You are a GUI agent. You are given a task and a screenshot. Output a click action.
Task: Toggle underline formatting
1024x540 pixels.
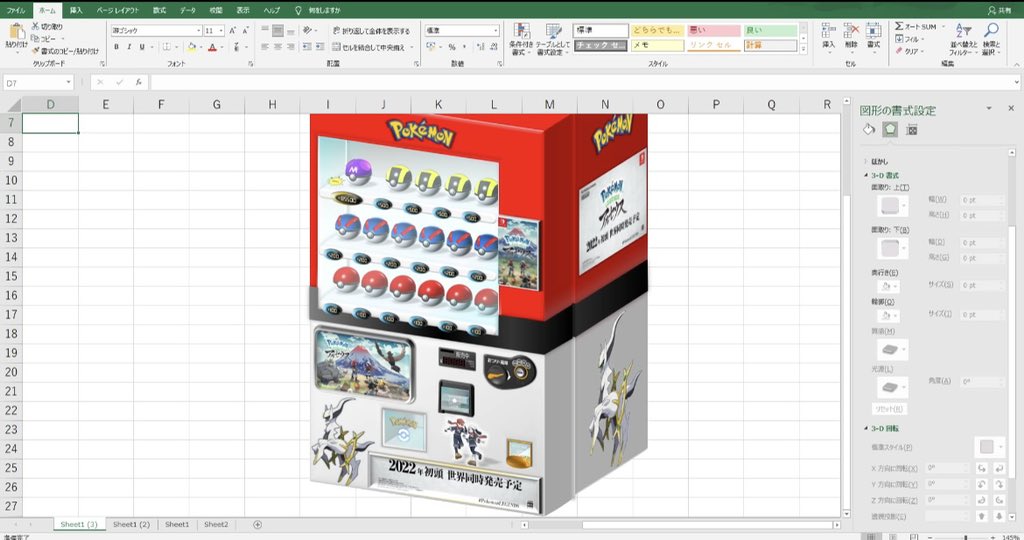tap(142, 47)
